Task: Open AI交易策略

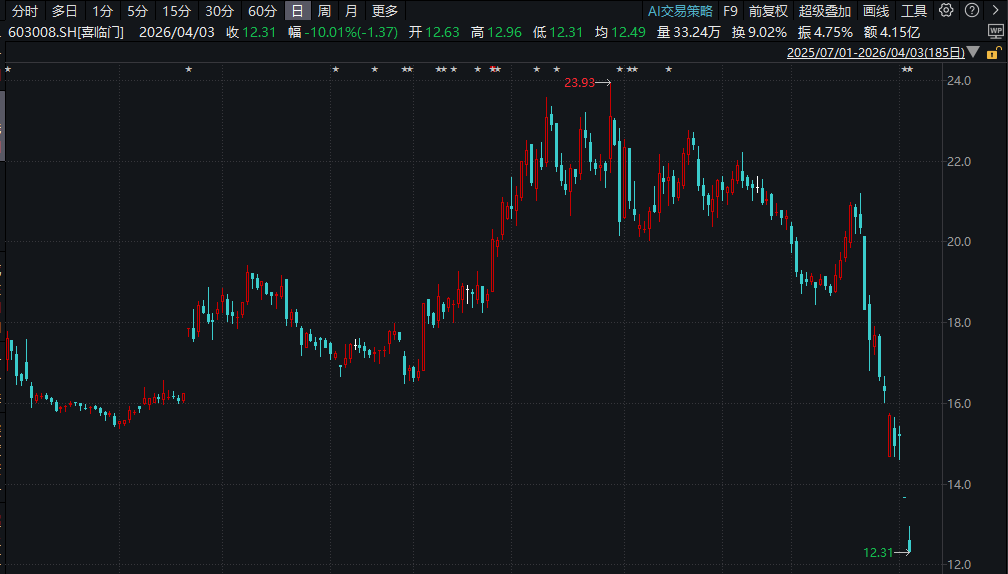Action: 680,11
